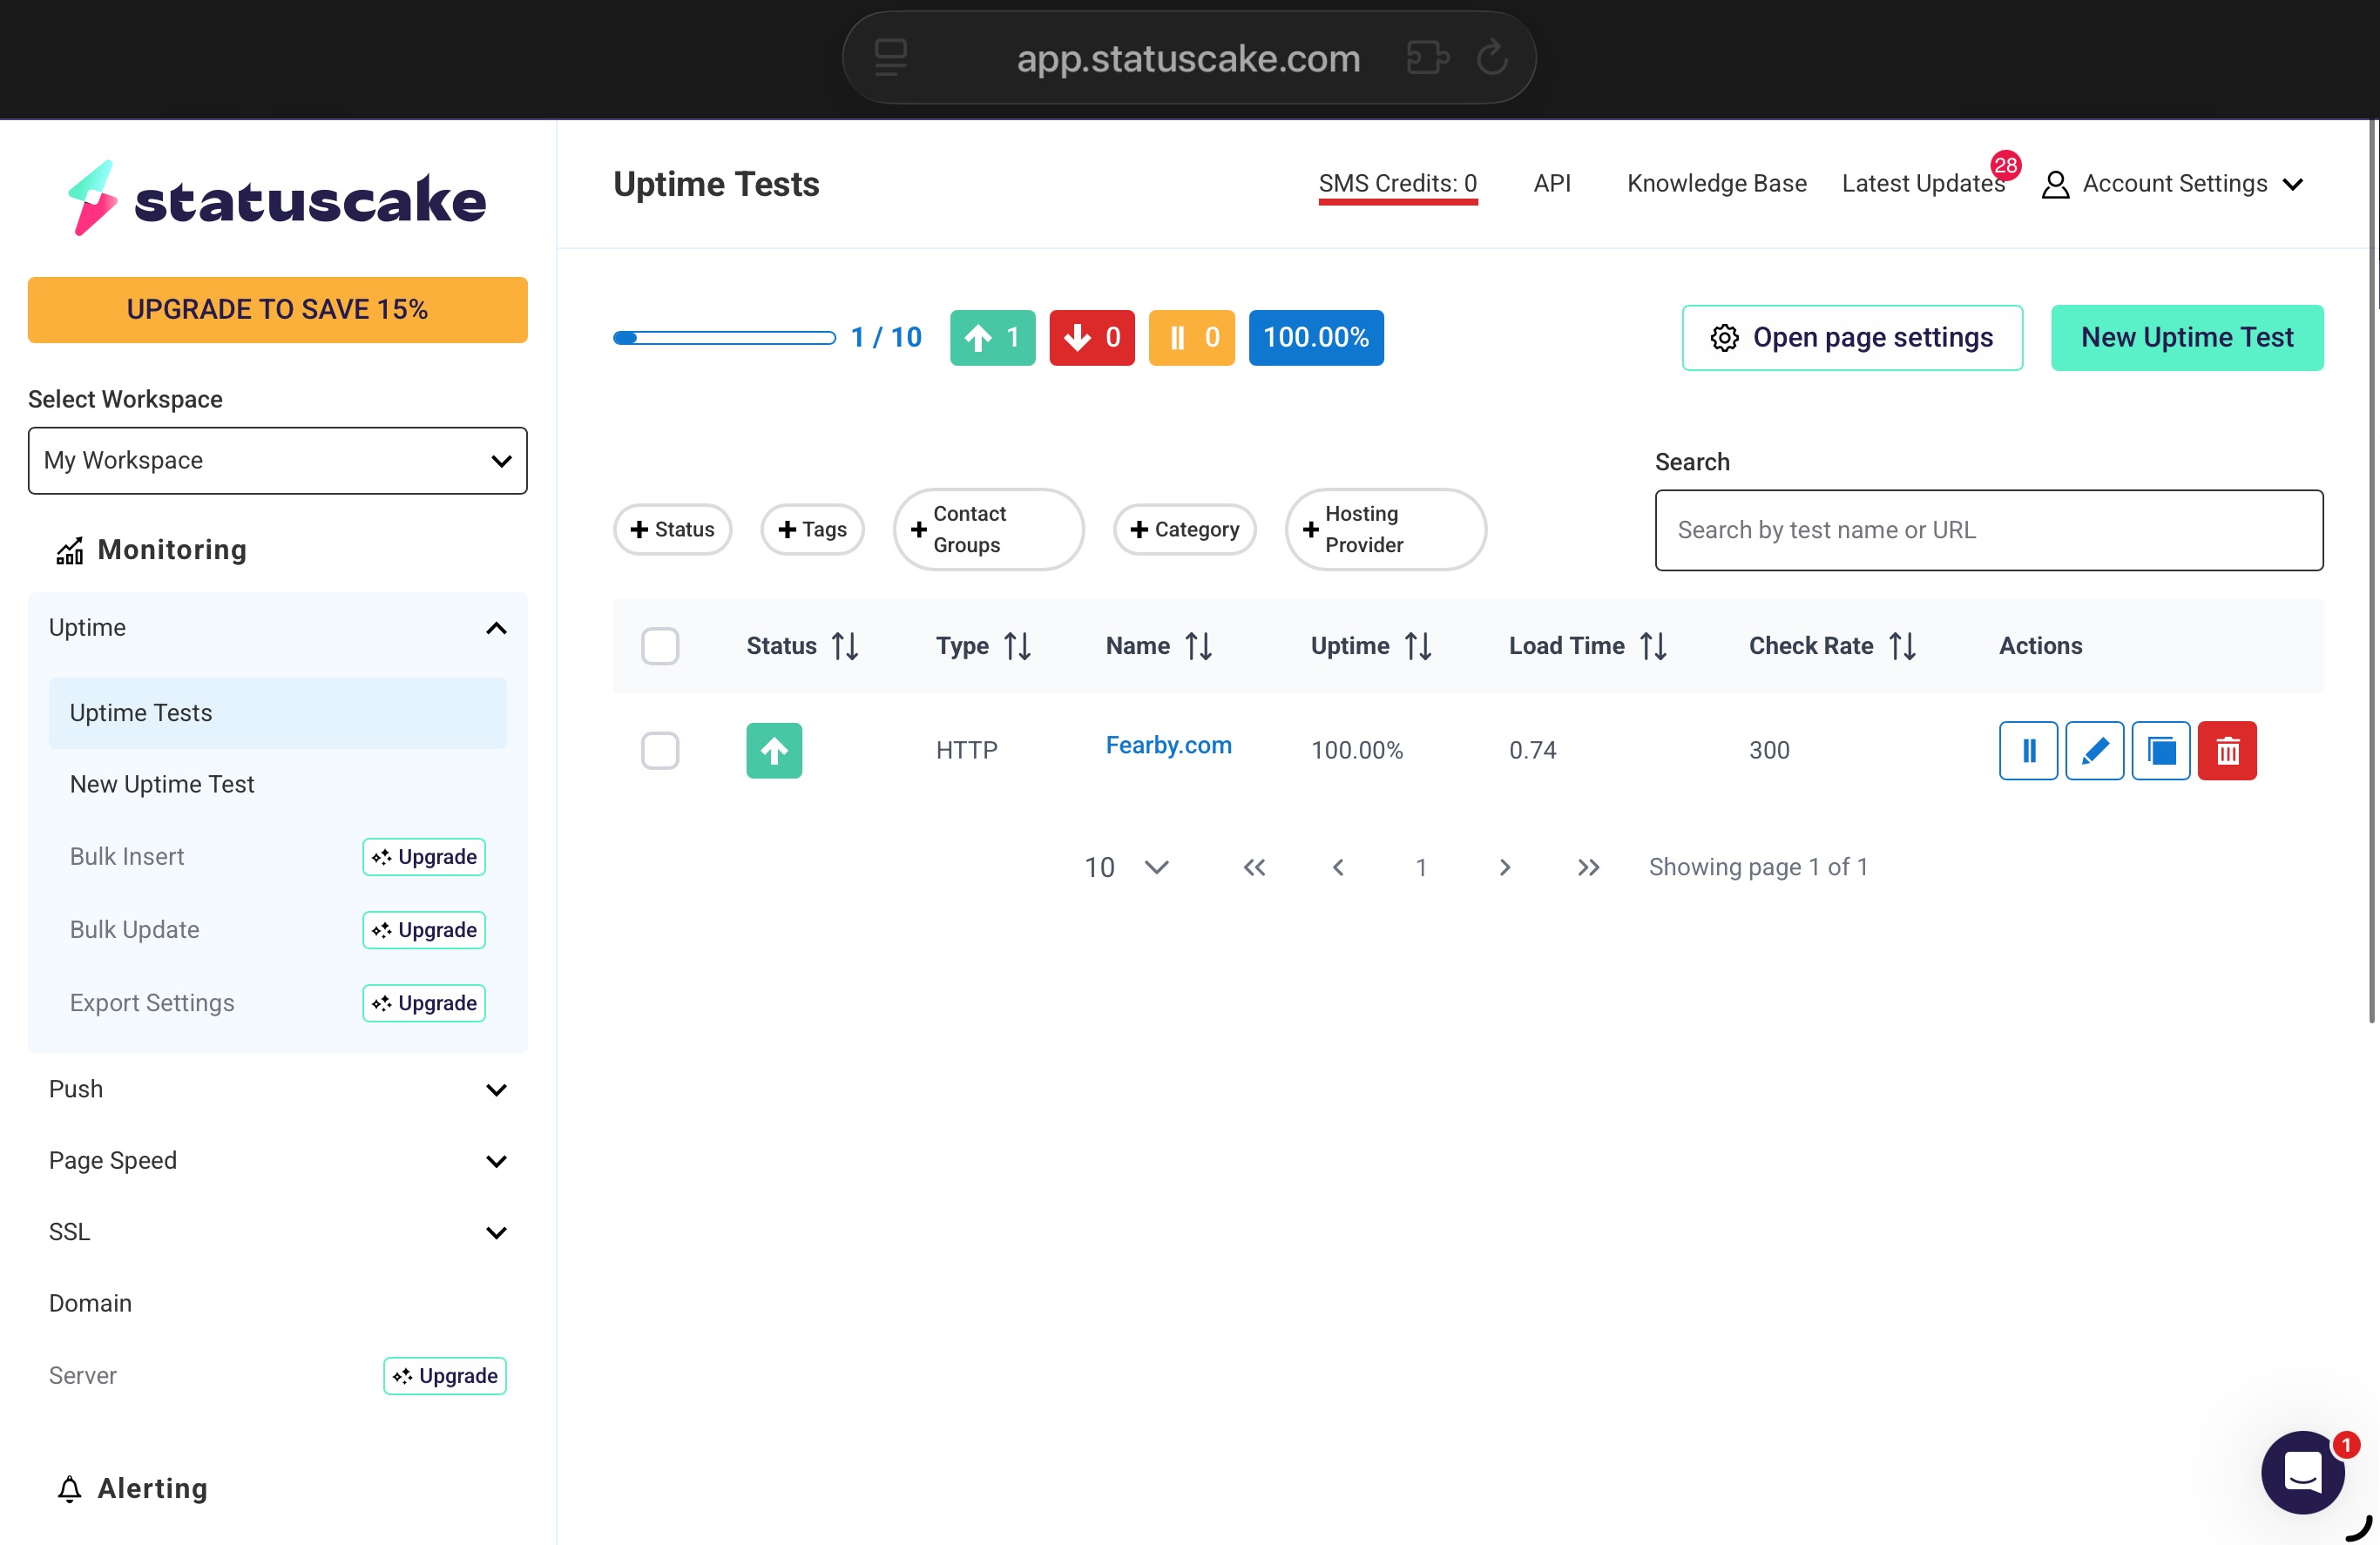This screenshot has width=2380, height=1545.
Task: Go to last page of results
Action: [x=1588, y=867]
